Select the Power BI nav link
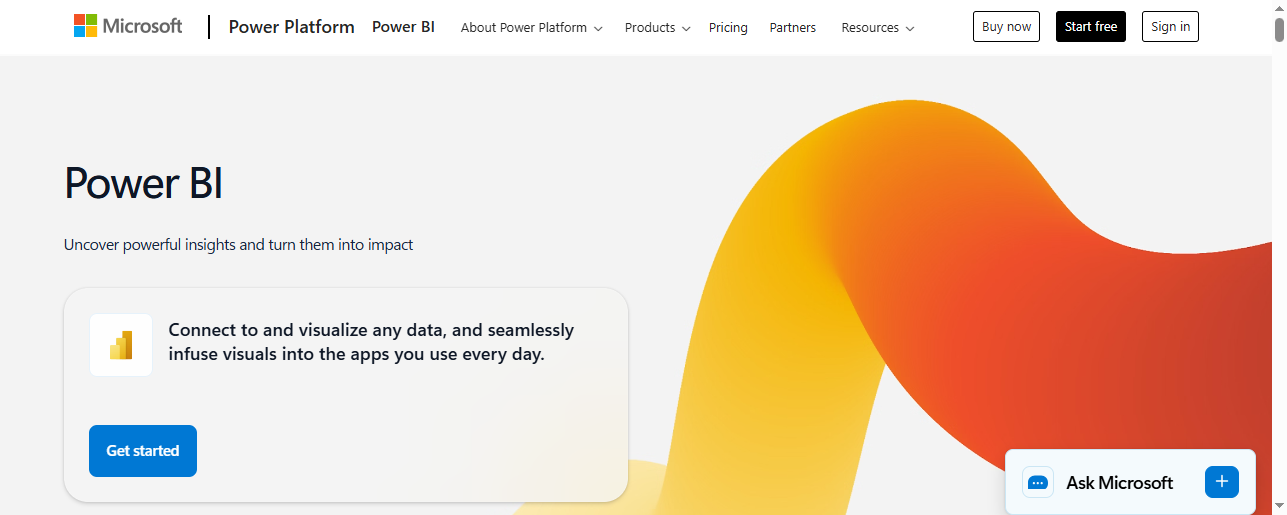 tap(403, 27)
